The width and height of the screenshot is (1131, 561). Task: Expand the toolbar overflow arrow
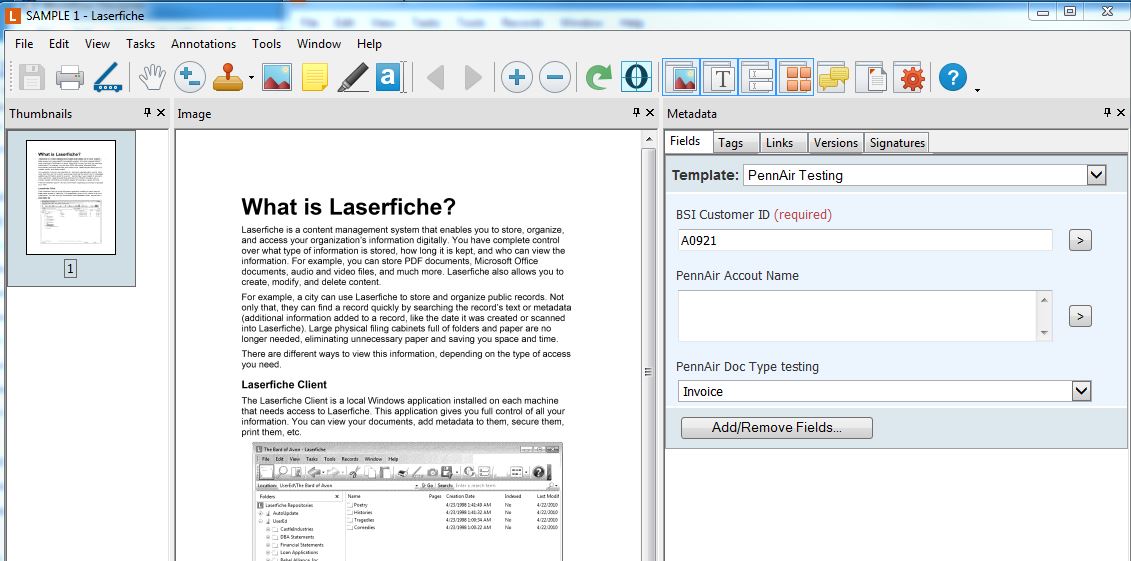point(977,90)
